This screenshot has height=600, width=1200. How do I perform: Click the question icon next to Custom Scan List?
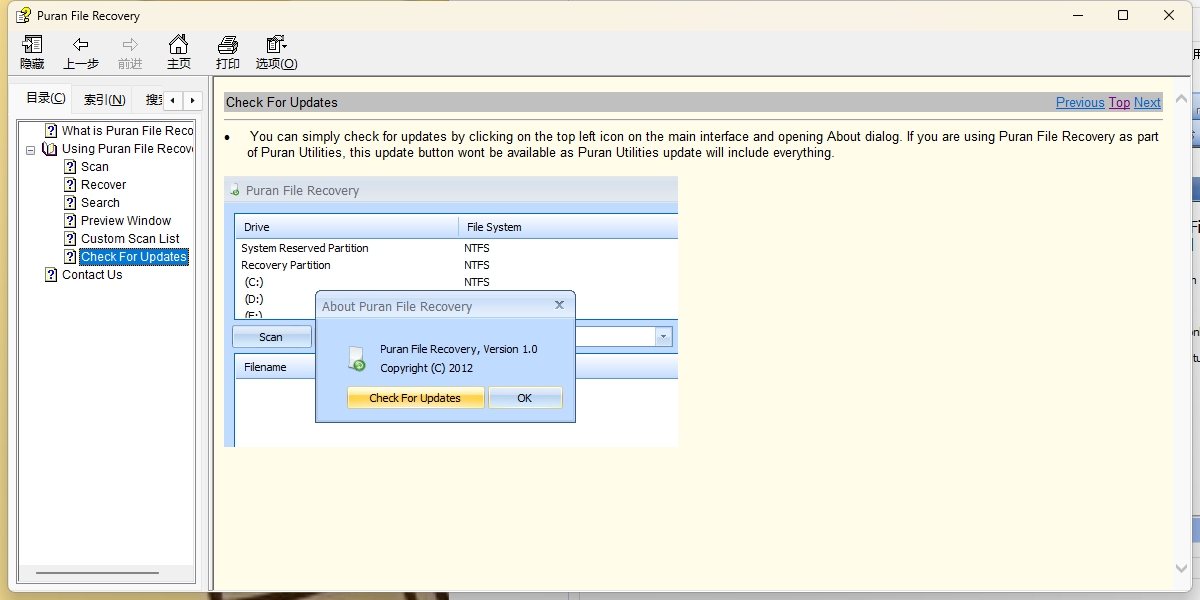(x=71, y=239)
